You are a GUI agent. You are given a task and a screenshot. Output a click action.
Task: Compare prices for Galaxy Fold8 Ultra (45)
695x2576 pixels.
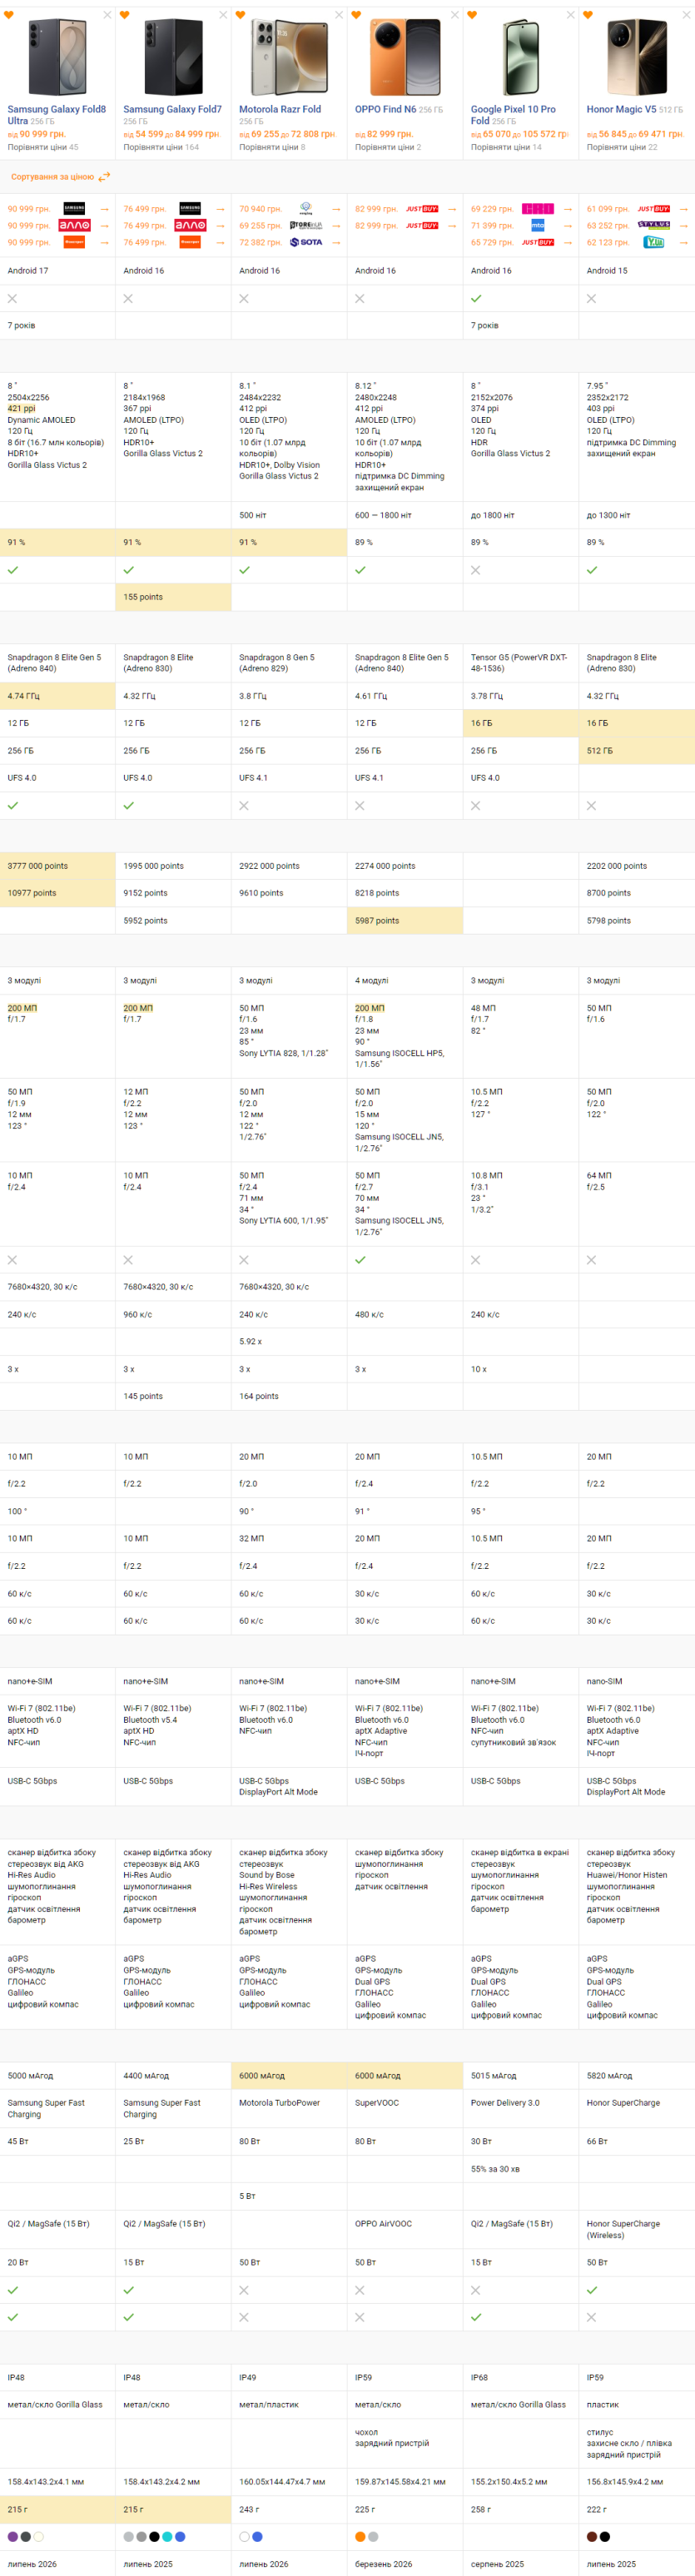[43, 147]
